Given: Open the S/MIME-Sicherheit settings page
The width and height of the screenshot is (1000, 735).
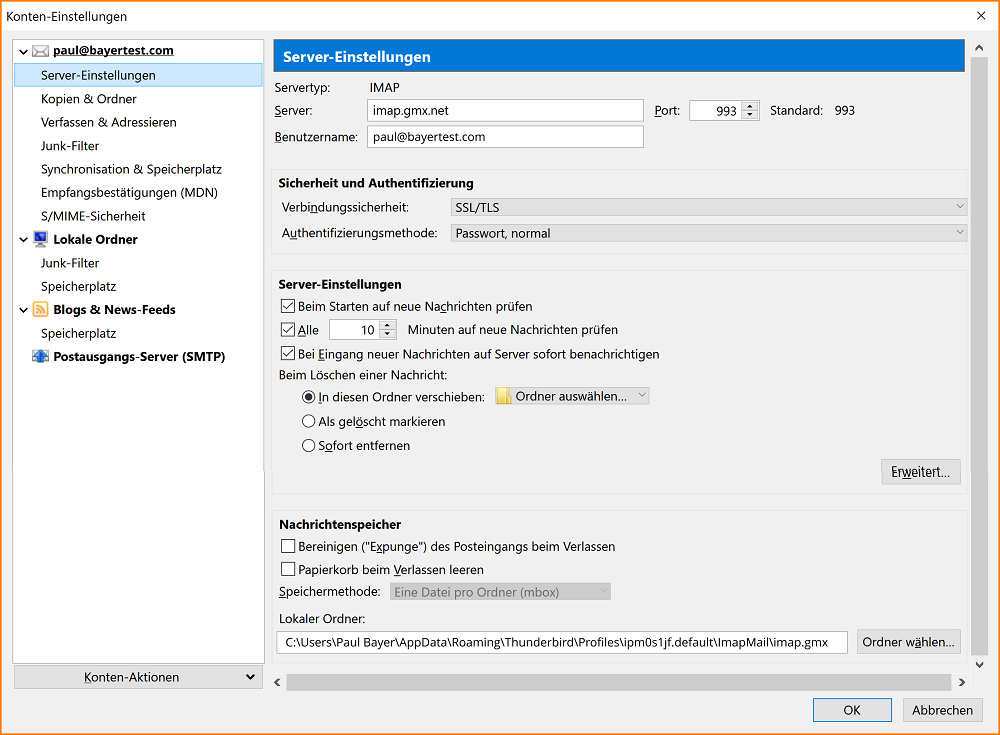Looking at the screenshot, I should click(93, 216).
